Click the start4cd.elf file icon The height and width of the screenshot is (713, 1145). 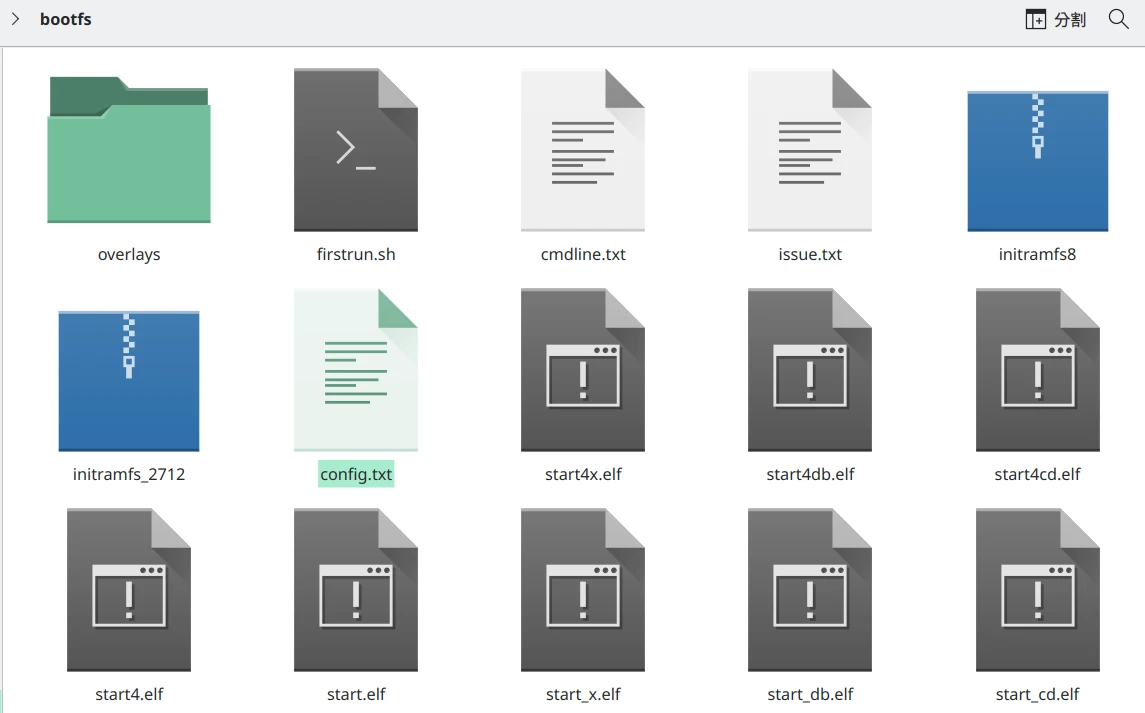tap(1037, 370)
